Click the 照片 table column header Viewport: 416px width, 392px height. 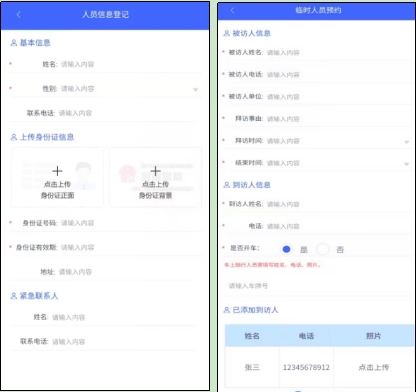pyautogui.click(x=374, y=336)
